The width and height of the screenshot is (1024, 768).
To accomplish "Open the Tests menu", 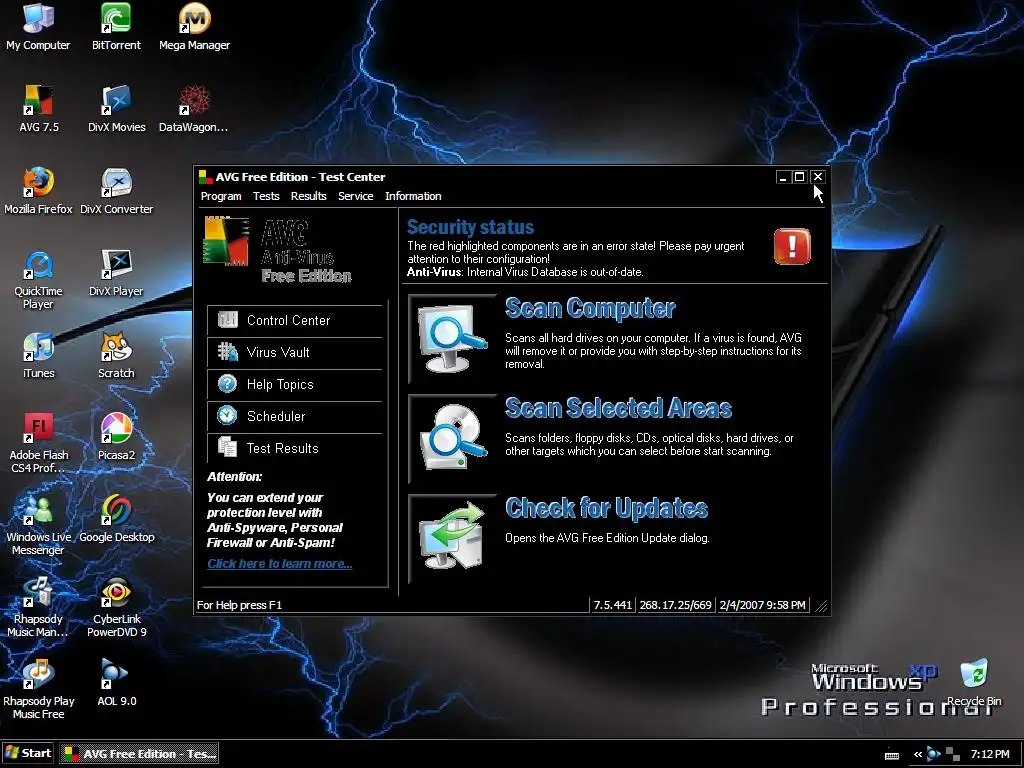I will 266,196.
